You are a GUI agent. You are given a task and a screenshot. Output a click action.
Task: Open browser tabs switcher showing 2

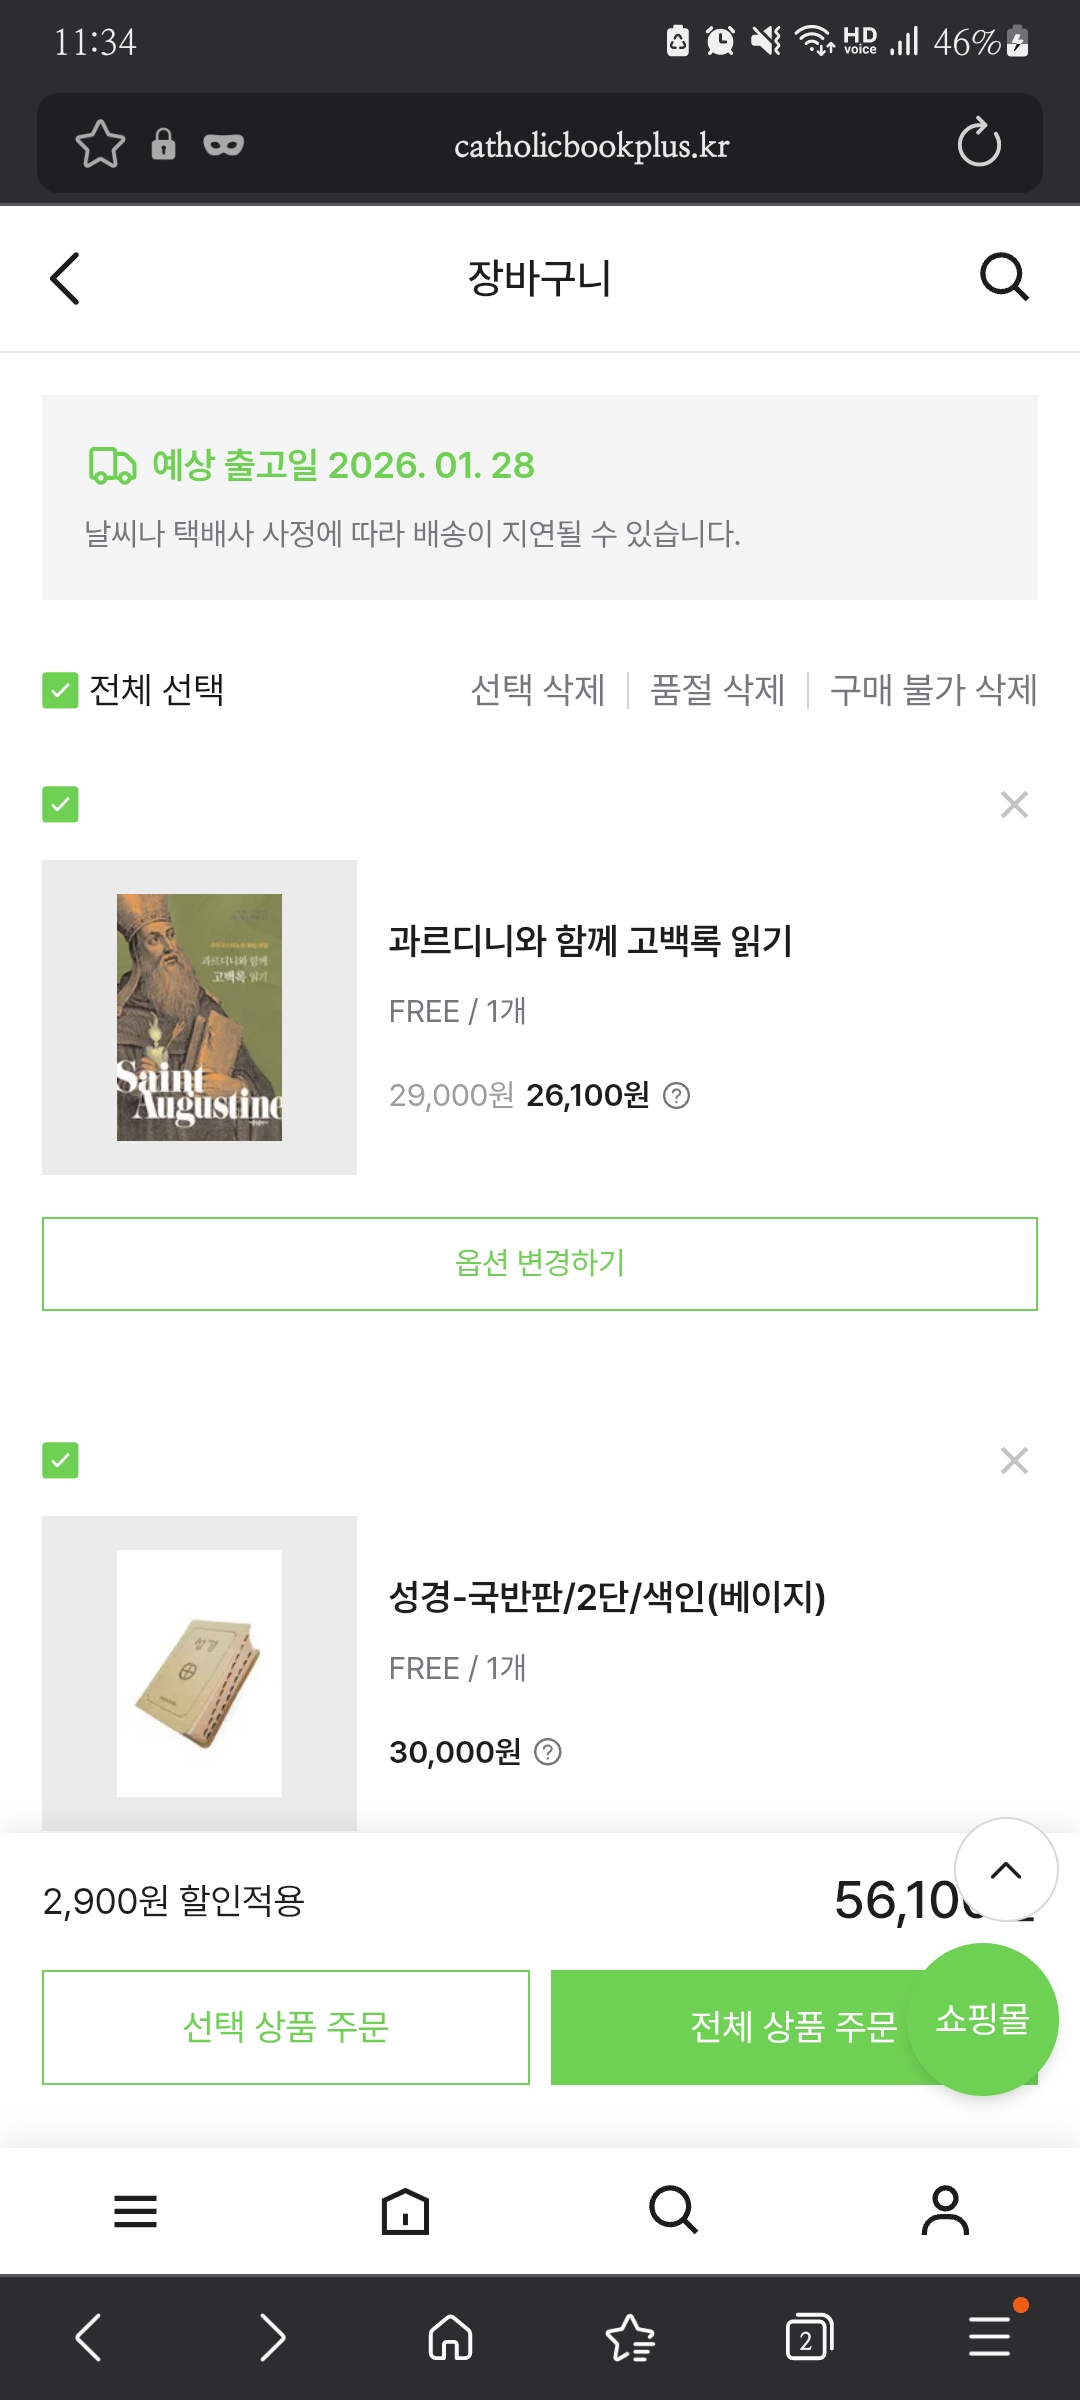point(808,2338)
